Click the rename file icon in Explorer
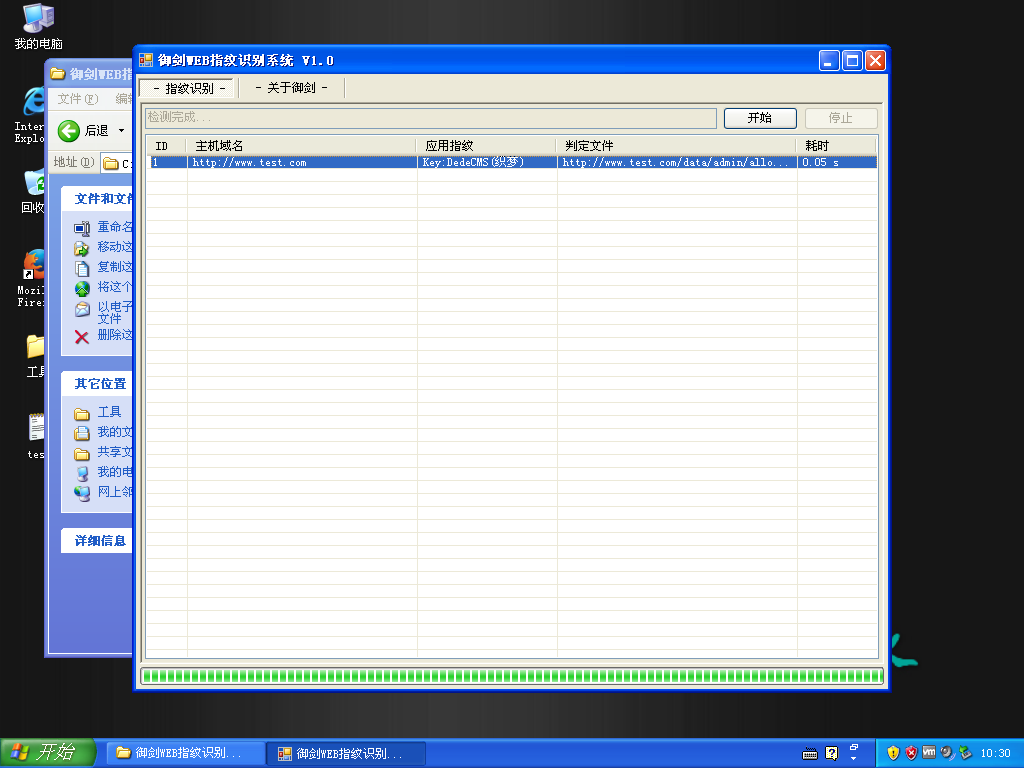The image size is (1024, 768). (82, 228)
